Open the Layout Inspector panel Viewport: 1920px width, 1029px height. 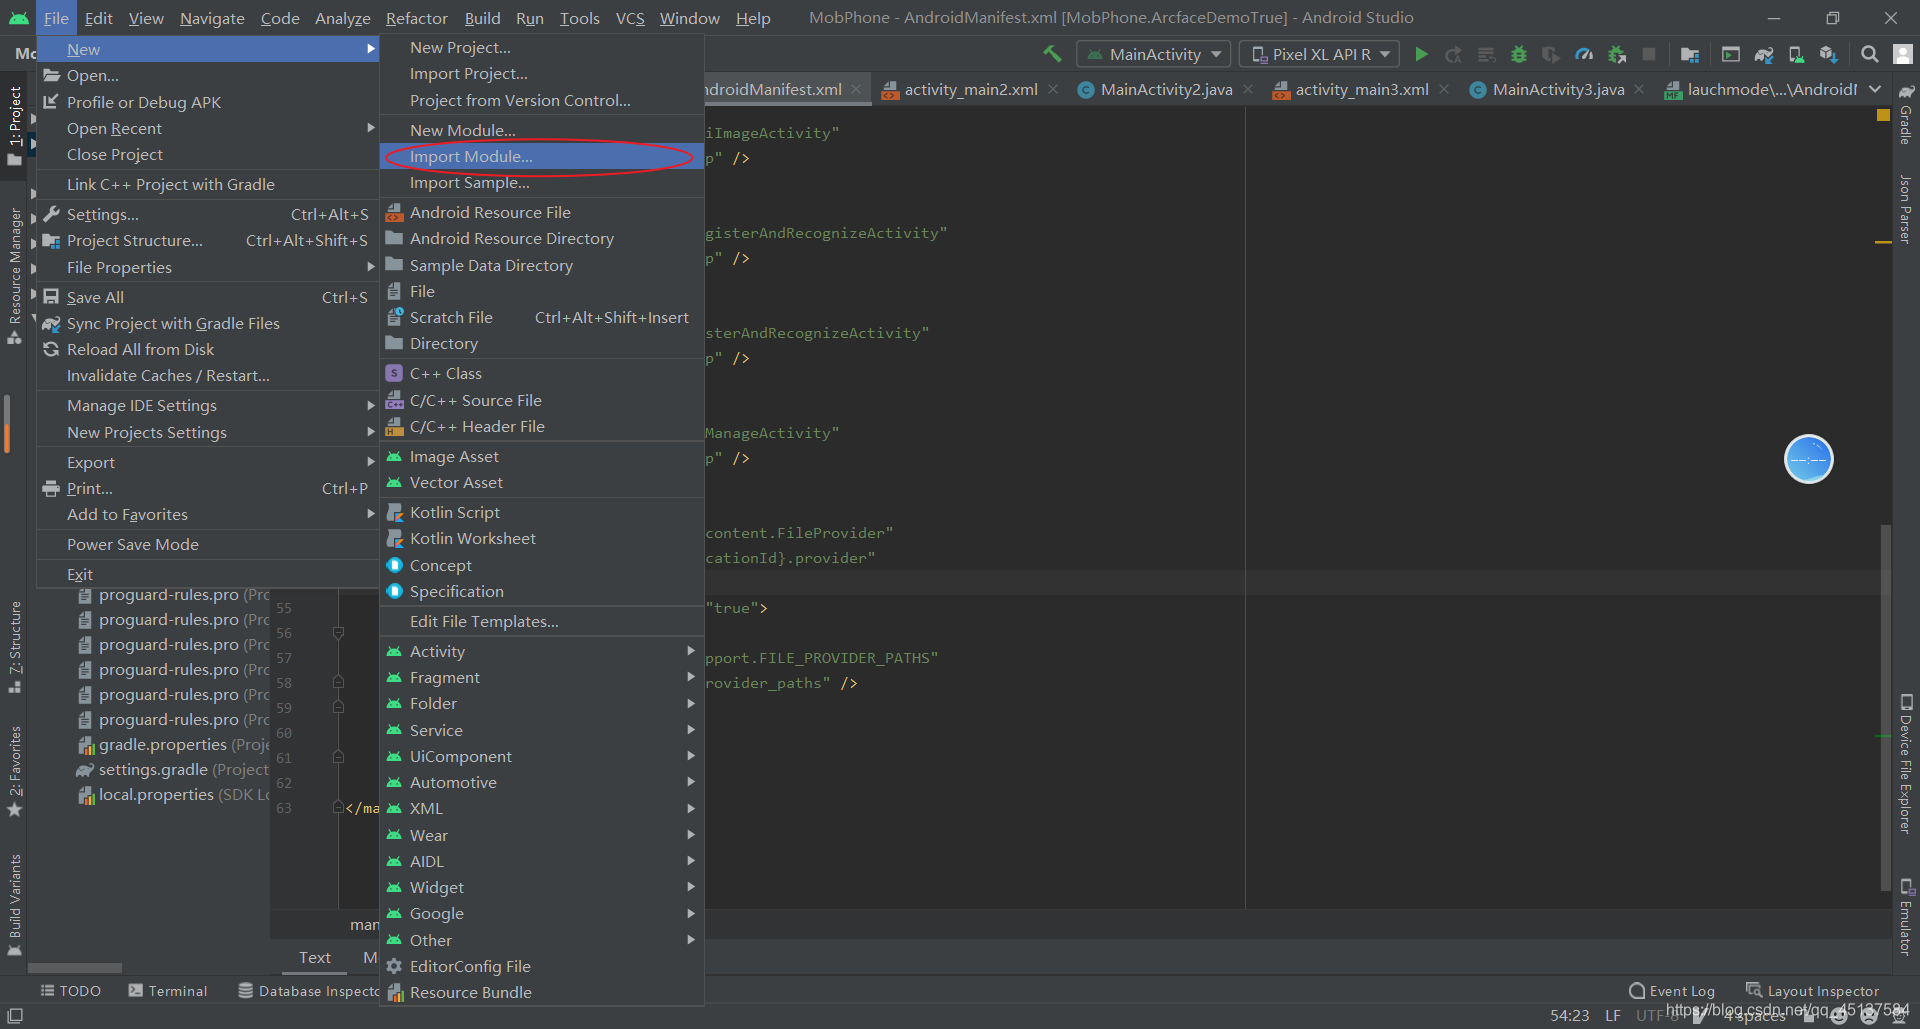[x=1812, y=991]
